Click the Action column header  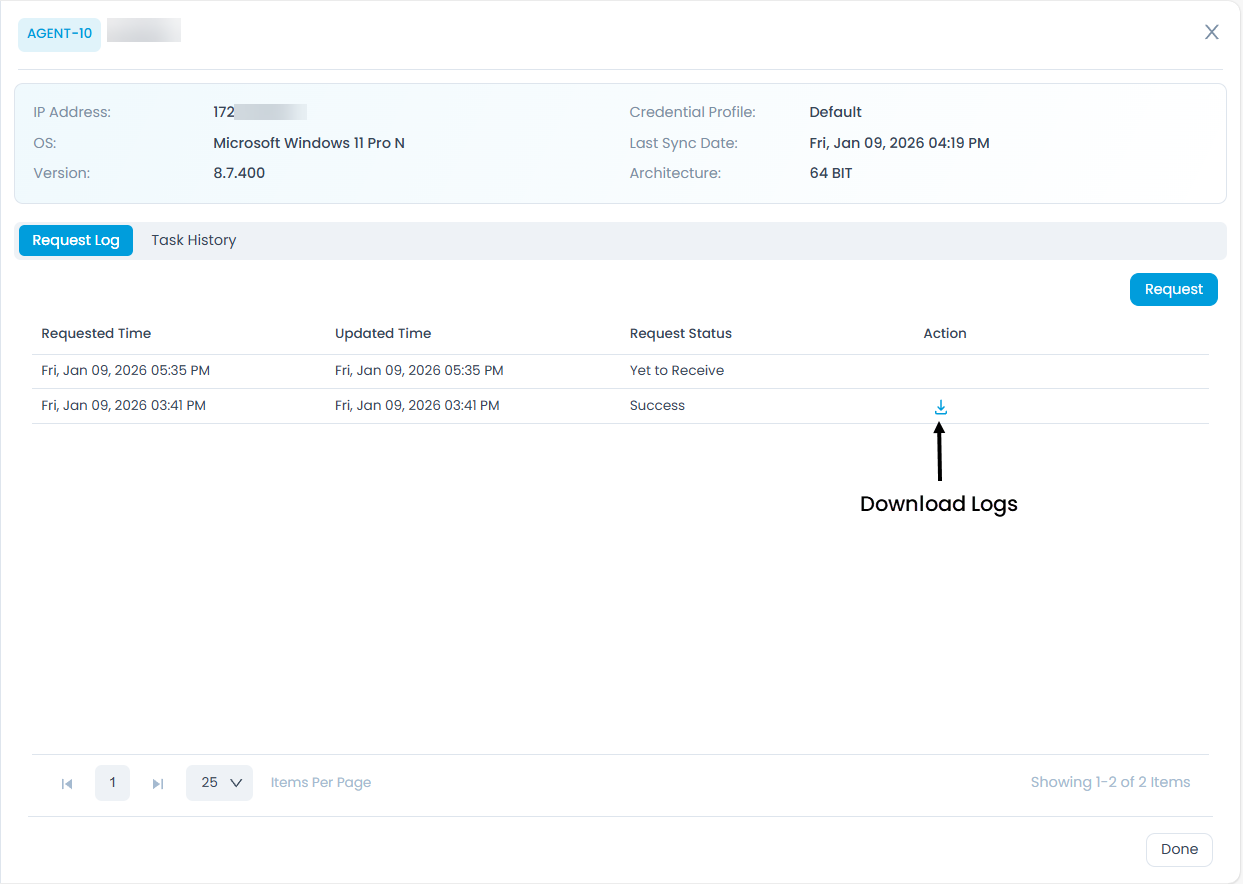pyautogui.click(x=945, y=333)
